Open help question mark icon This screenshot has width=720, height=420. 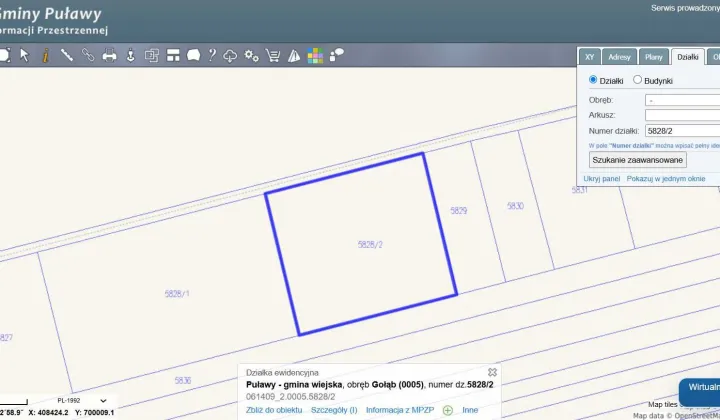(x=212, y=55)
